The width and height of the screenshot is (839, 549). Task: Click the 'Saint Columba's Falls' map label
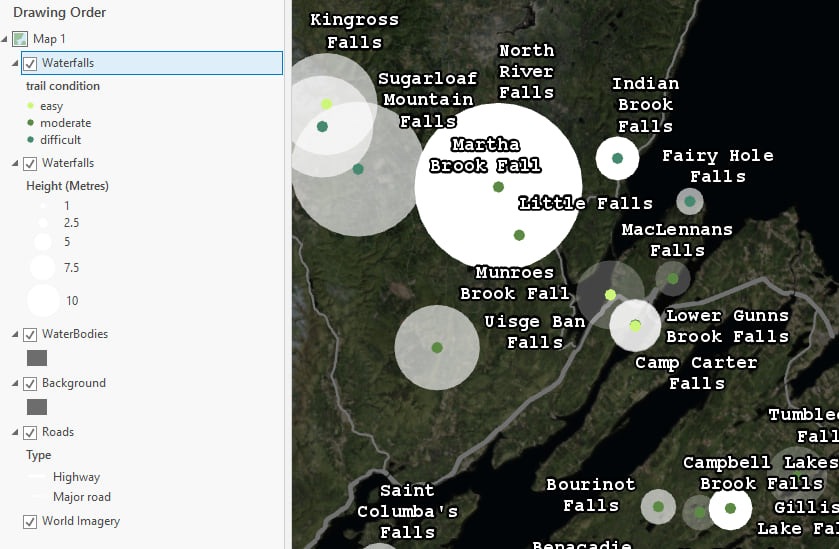[407, 511]
